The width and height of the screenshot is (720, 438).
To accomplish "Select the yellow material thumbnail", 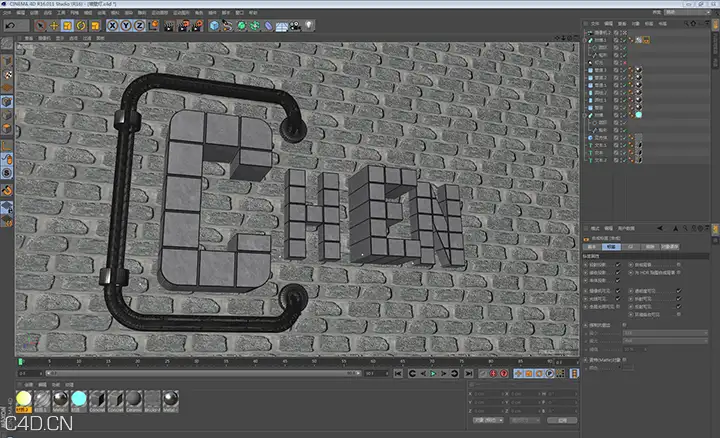I will 23,399.
